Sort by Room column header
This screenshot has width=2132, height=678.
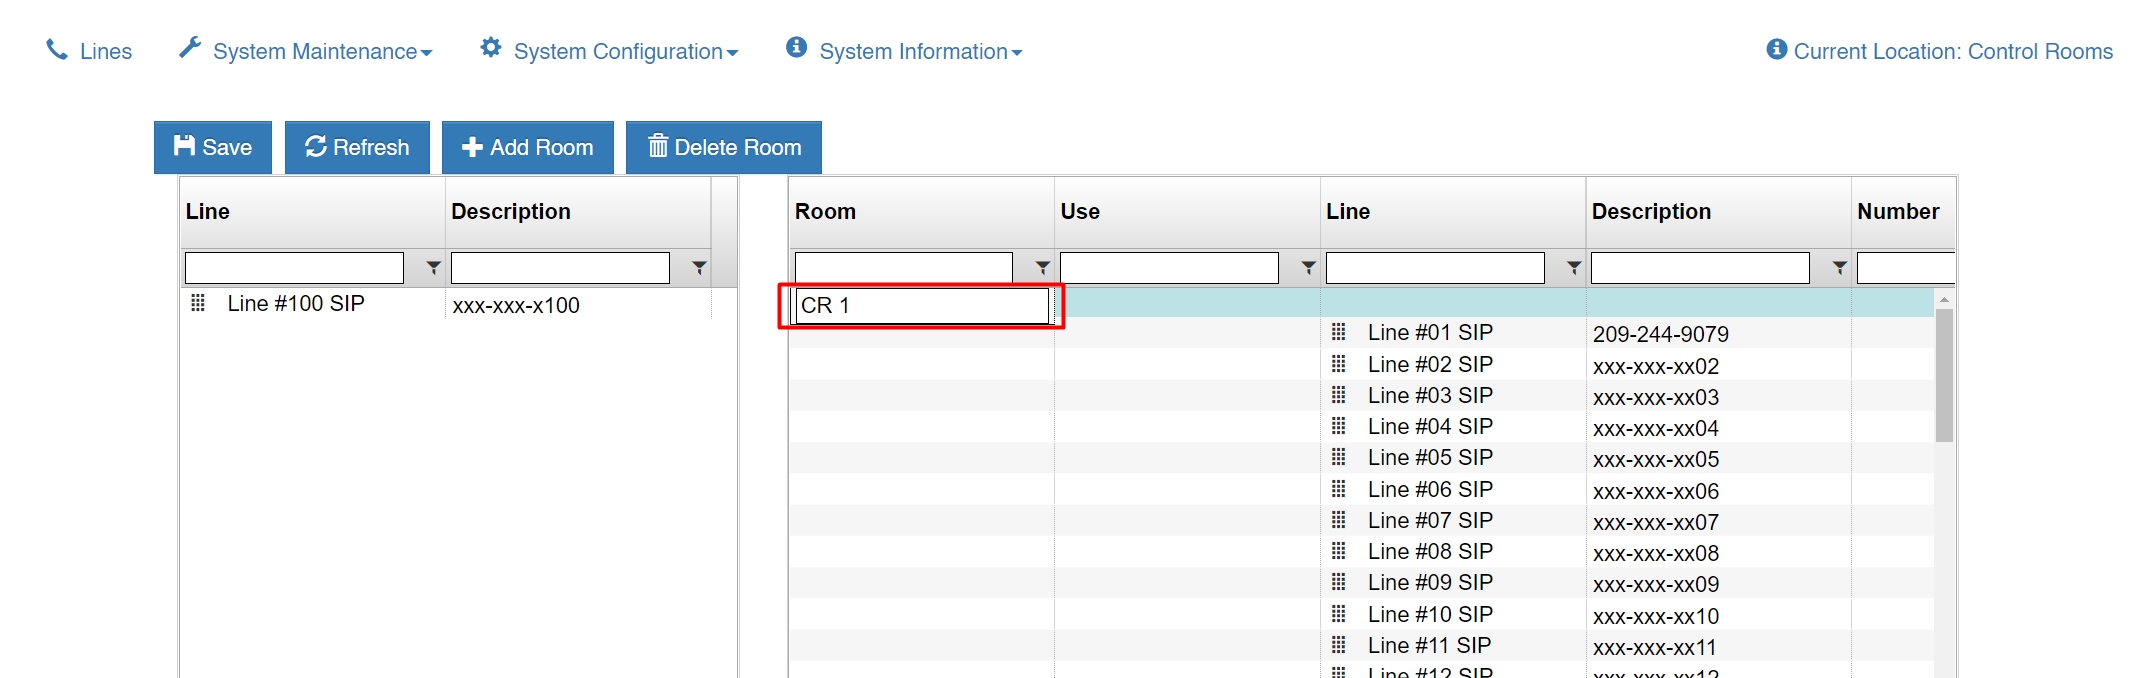coord(921,212)
